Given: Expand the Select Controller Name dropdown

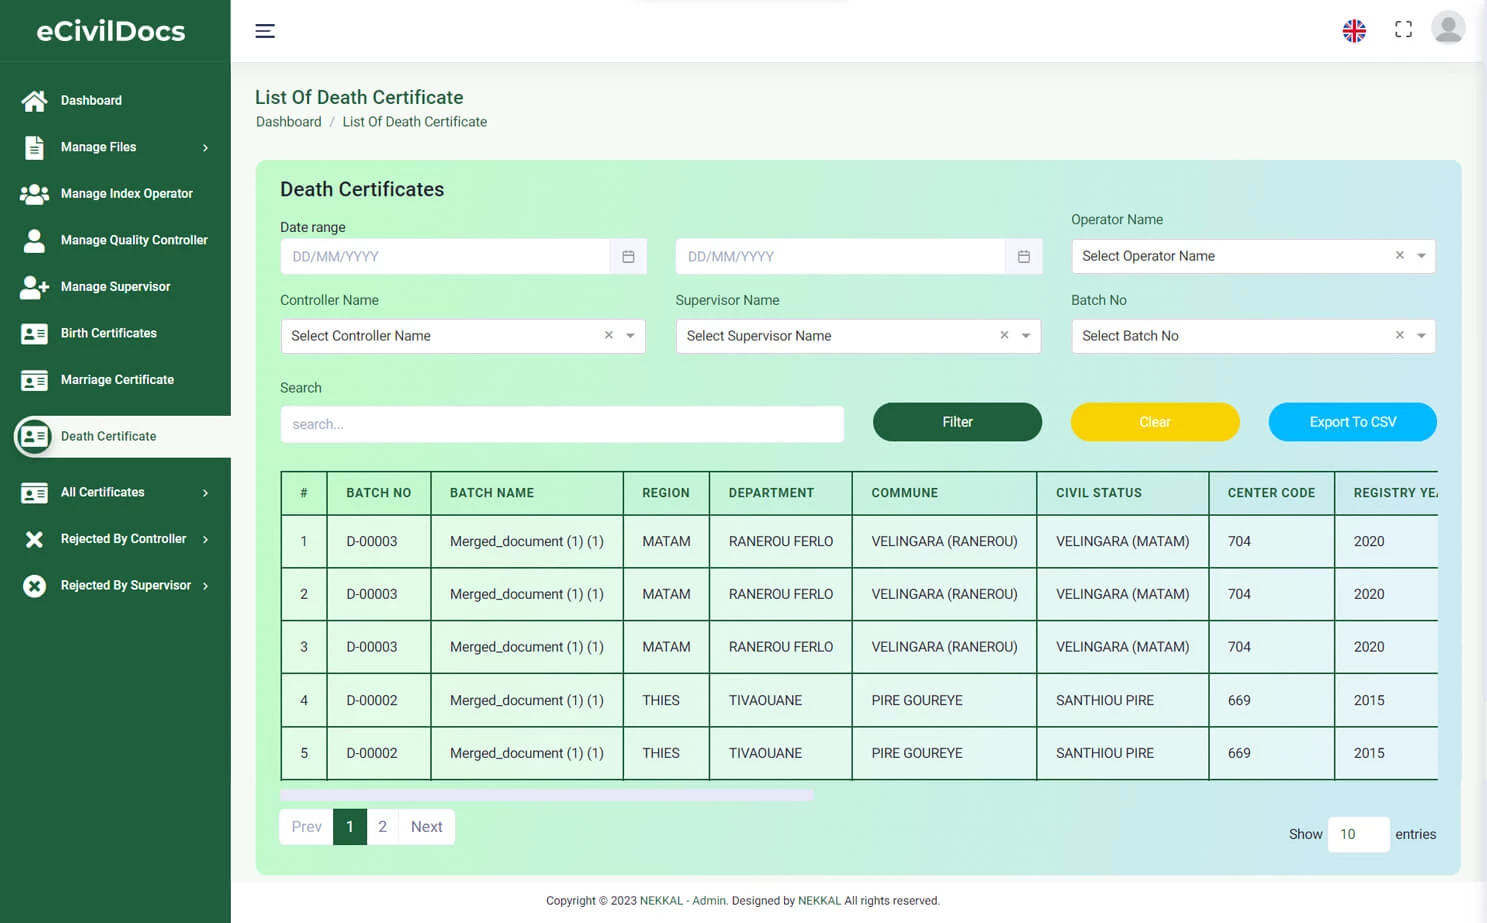Looking at the screenshot, I should 630,336.
